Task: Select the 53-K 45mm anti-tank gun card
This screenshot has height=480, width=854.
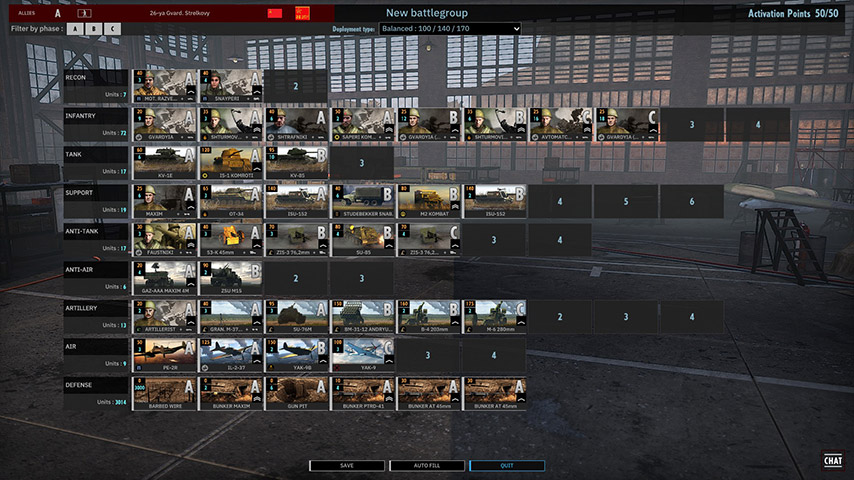Action: click(x=230, y=240)
